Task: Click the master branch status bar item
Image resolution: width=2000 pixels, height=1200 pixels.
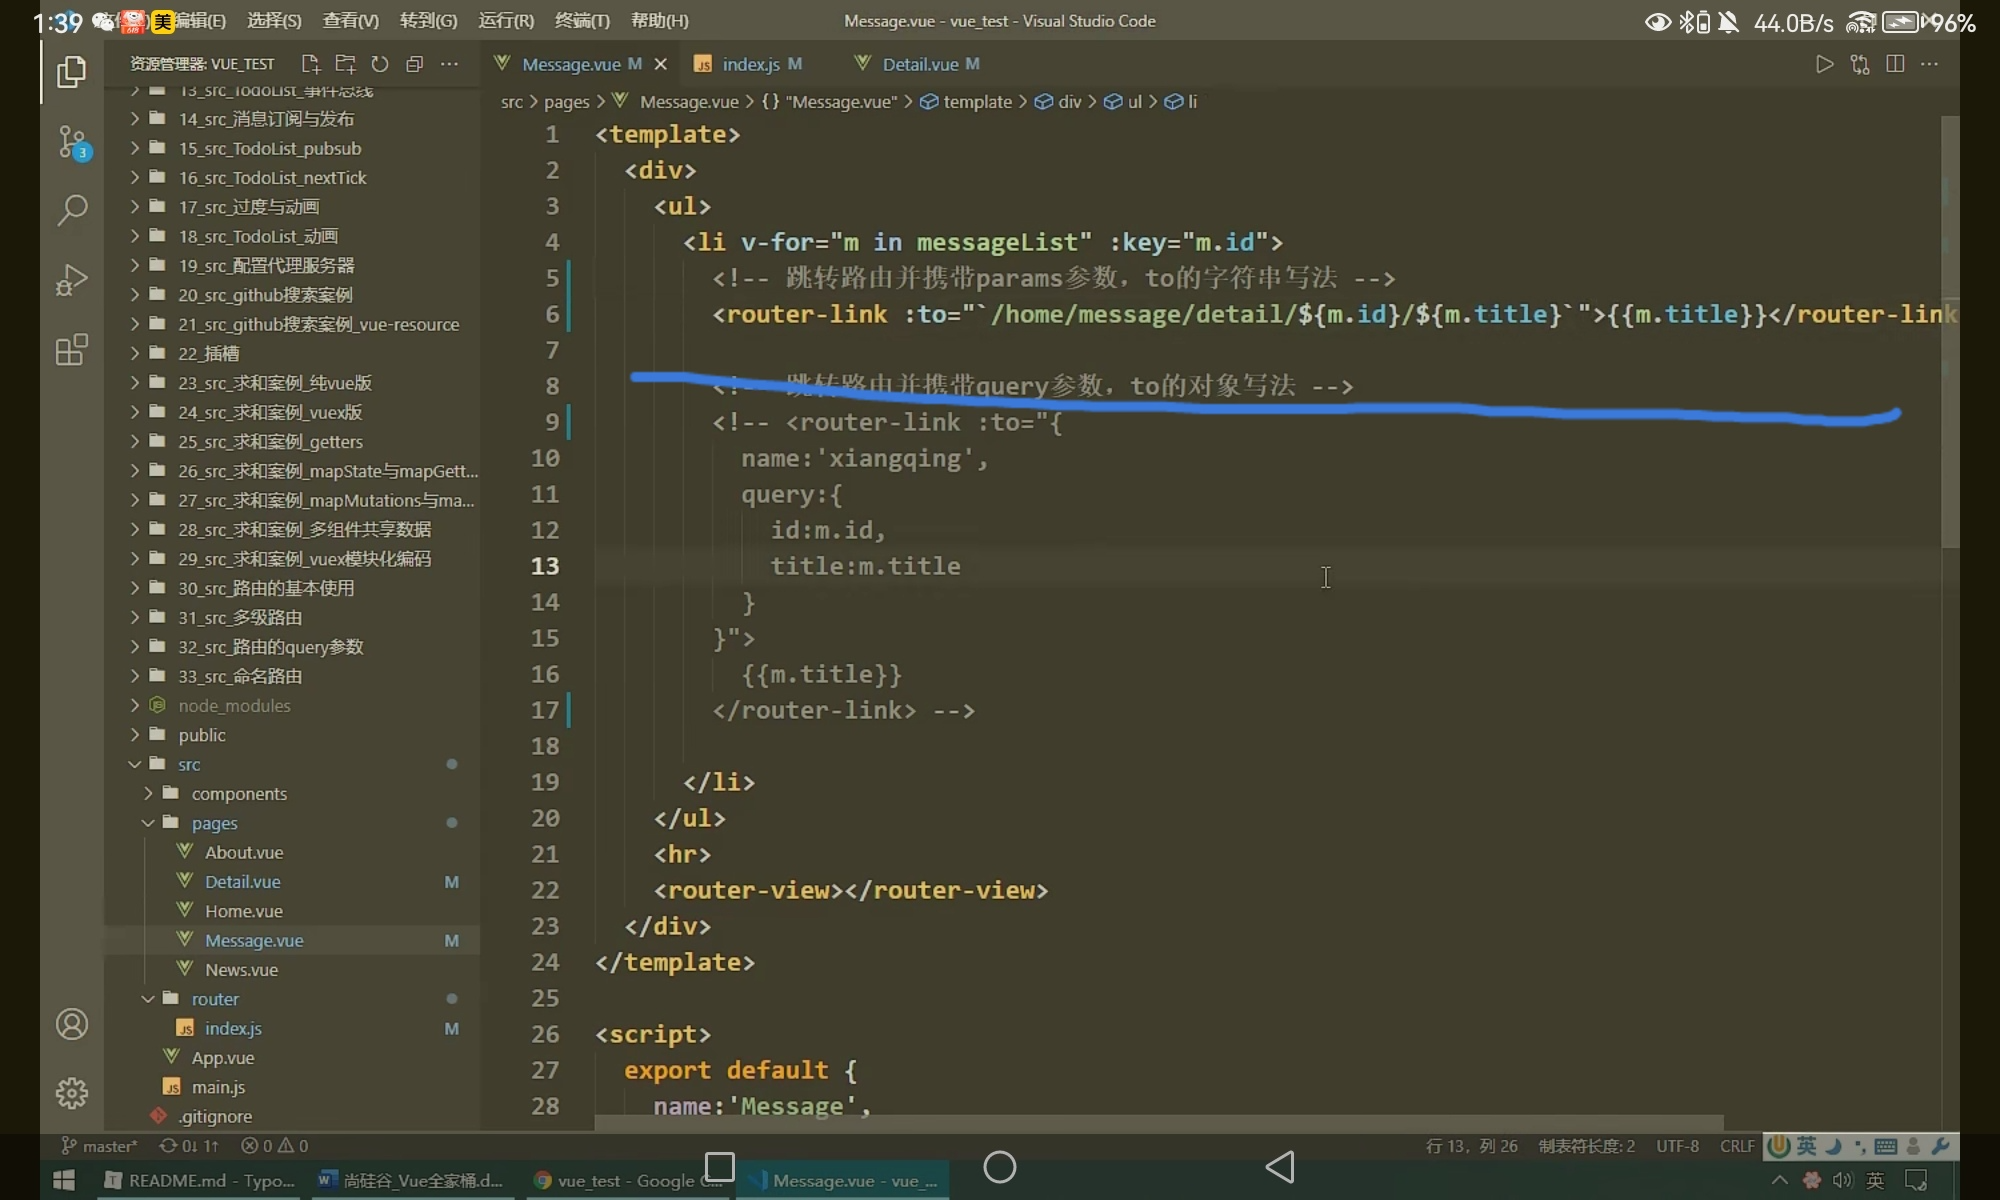Action: 100,1146
